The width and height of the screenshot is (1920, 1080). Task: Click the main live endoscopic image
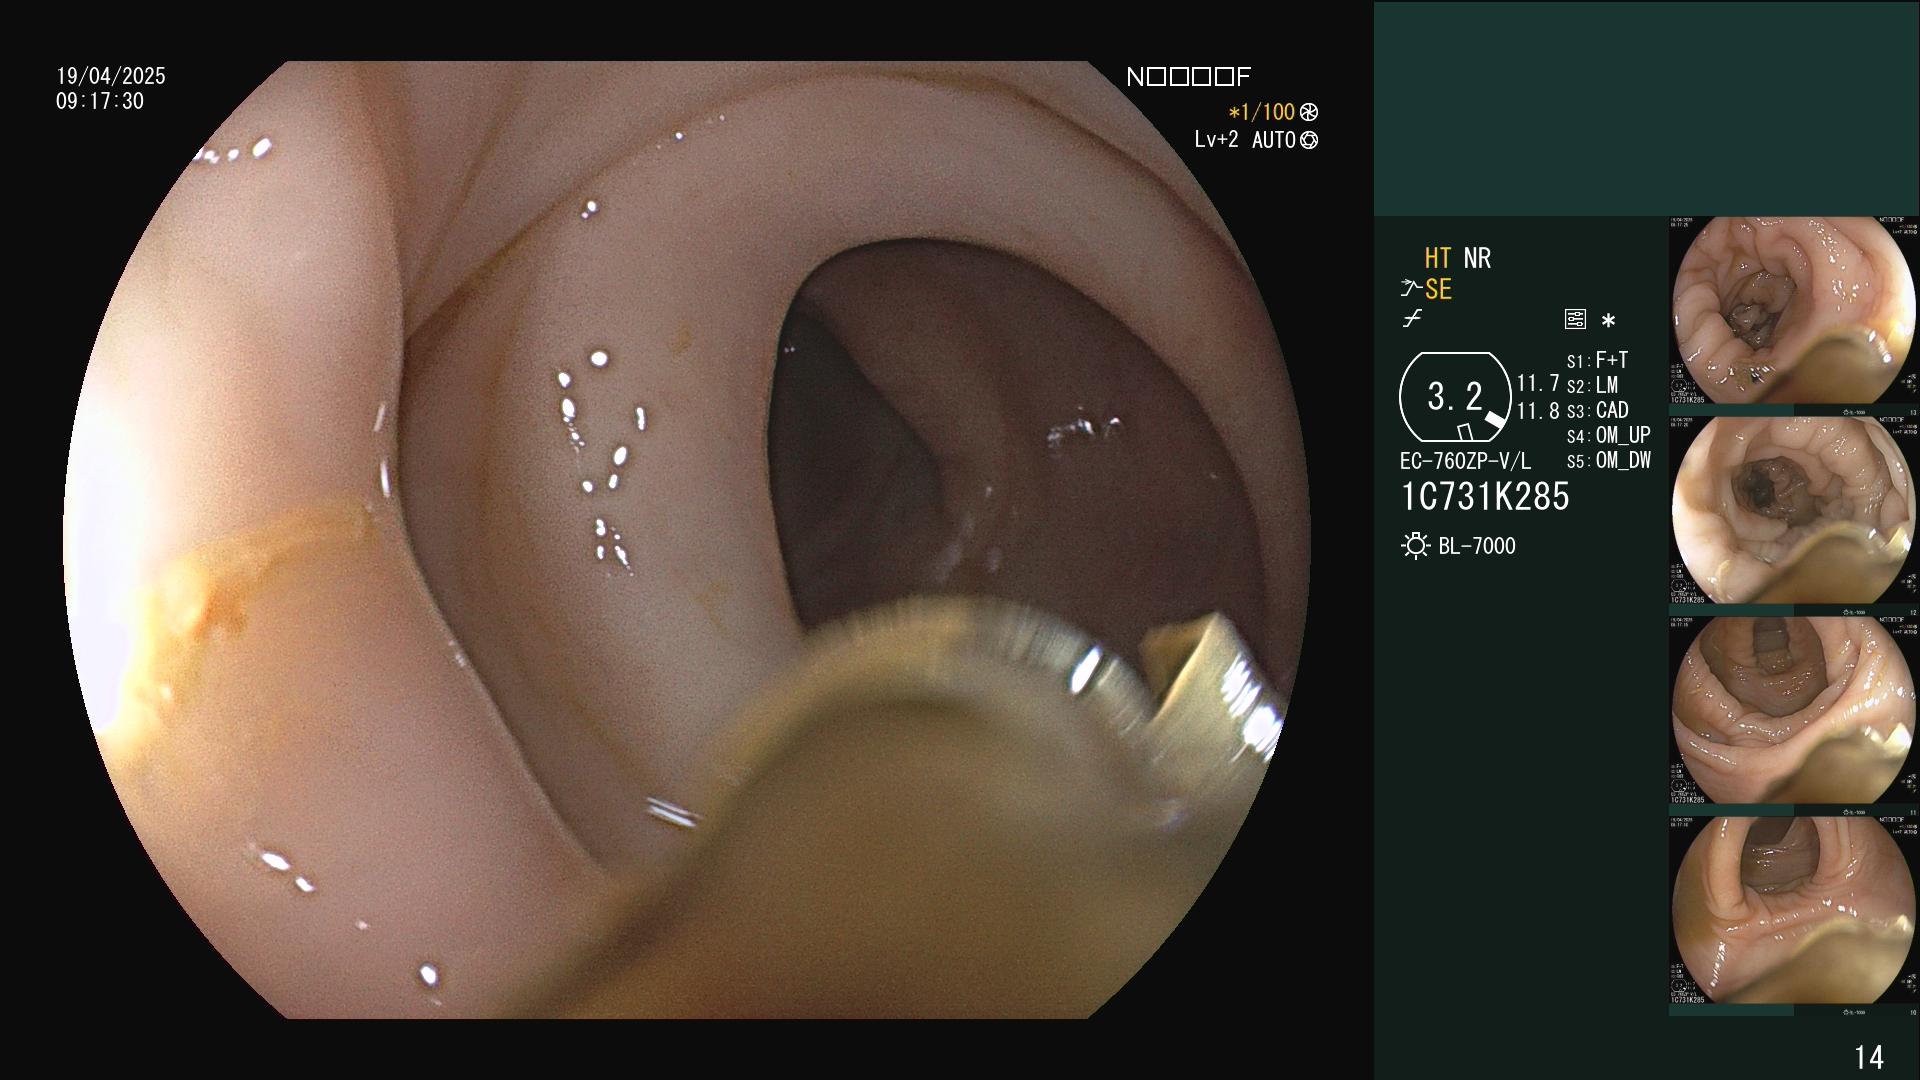pos(686,540)
